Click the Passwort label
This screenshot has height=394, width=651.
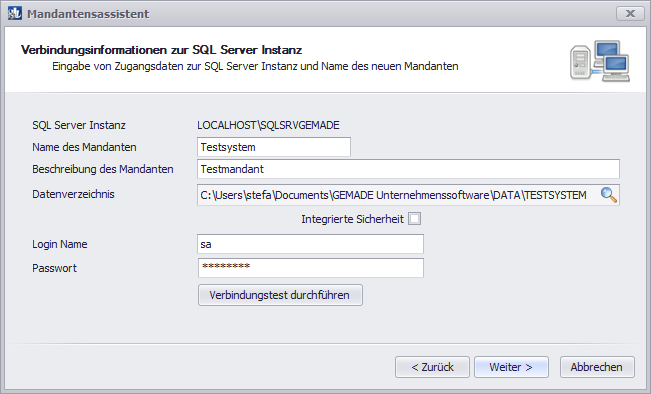coord(54,268)
